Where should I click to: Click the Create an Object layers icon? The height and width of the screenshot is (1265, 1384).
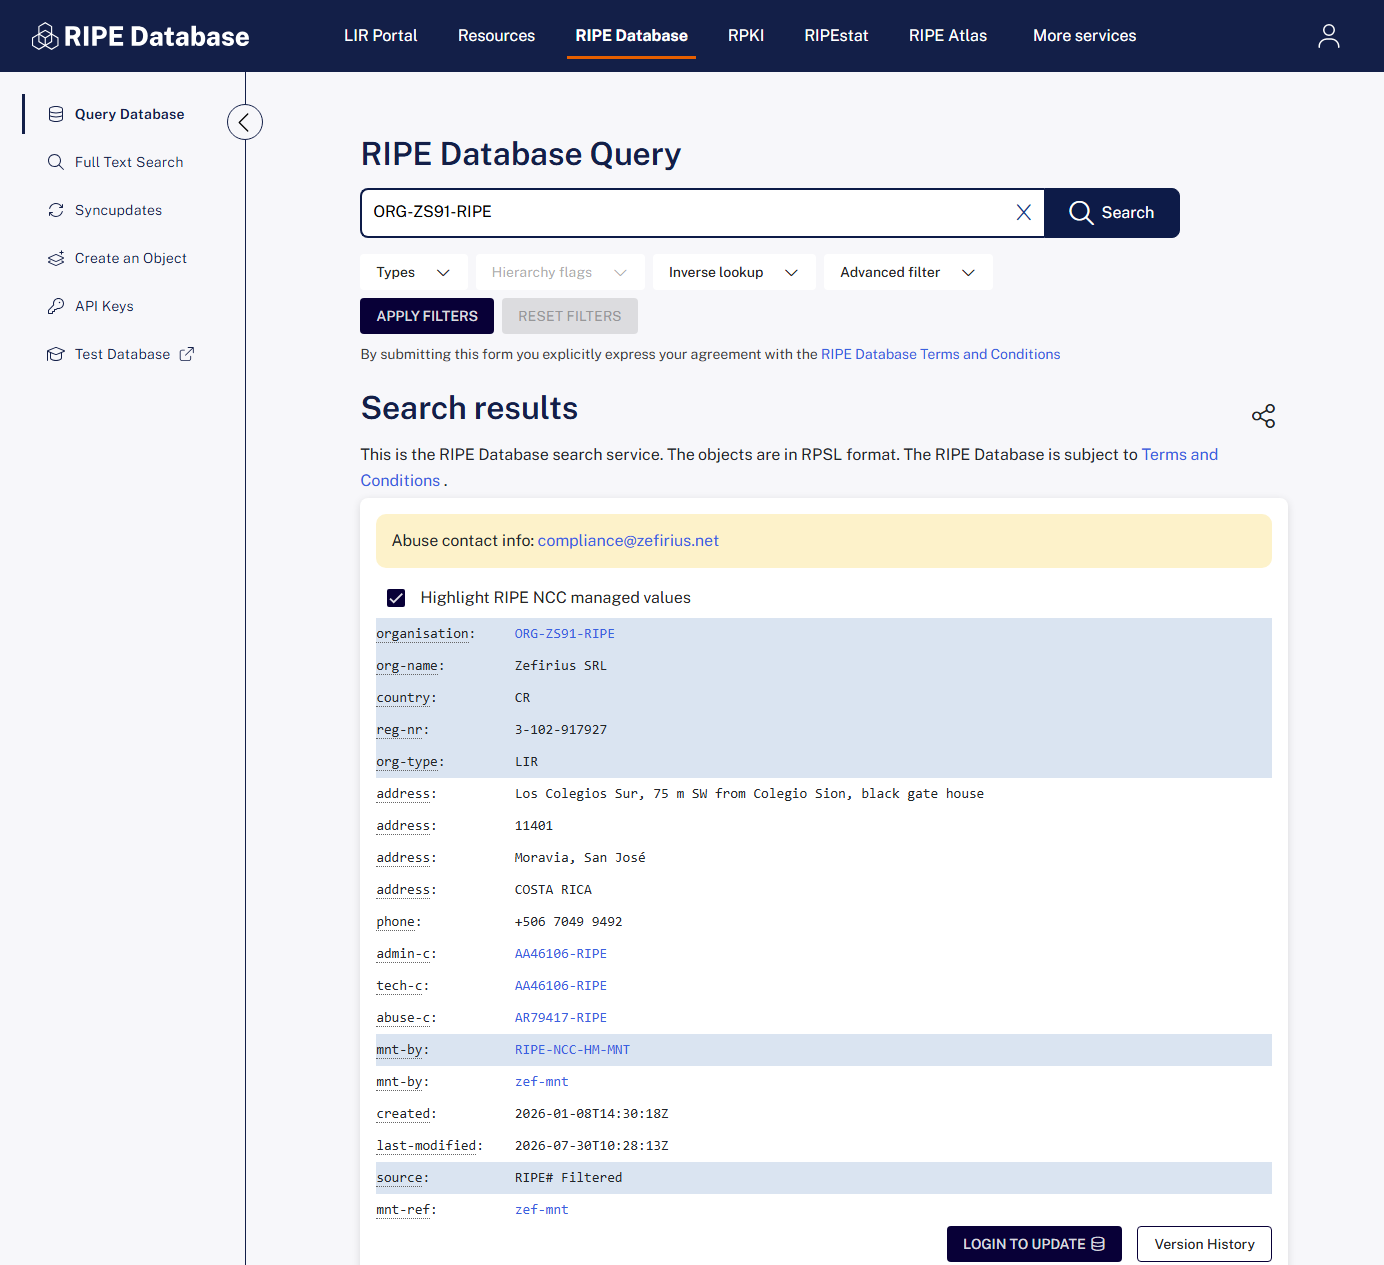point(56,258)
